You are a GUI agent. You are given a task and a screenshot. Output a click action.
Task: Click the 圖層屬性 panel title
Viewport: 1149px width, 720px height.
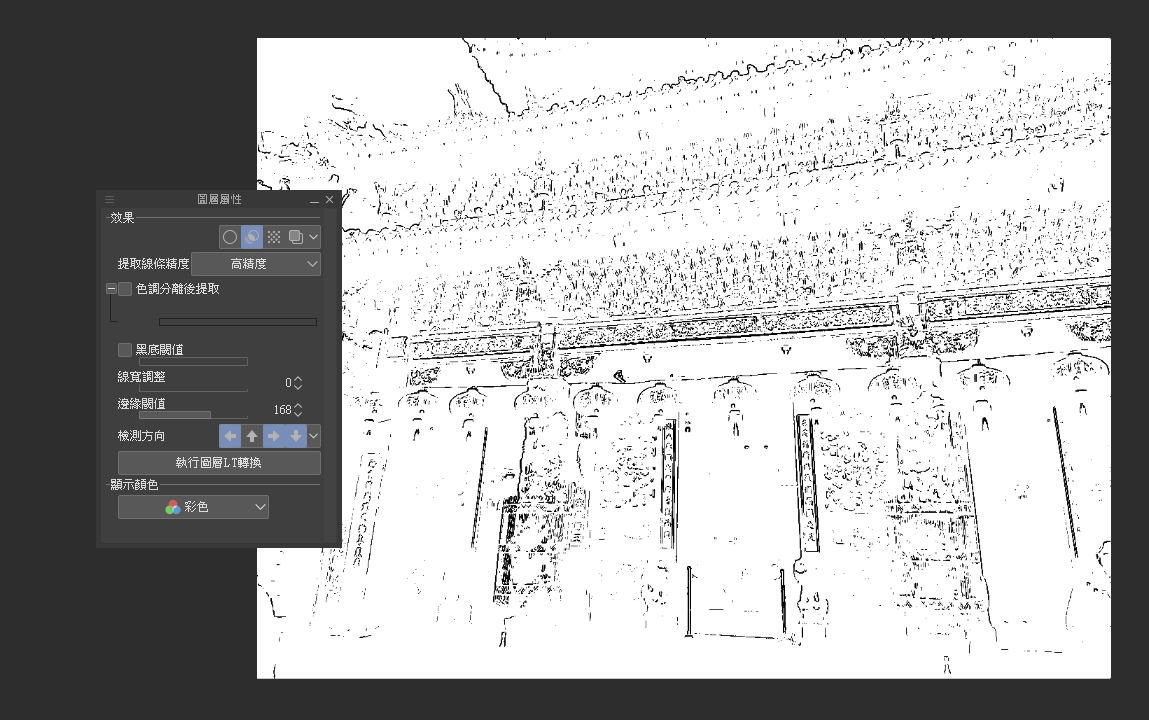[x=219, y=199]
